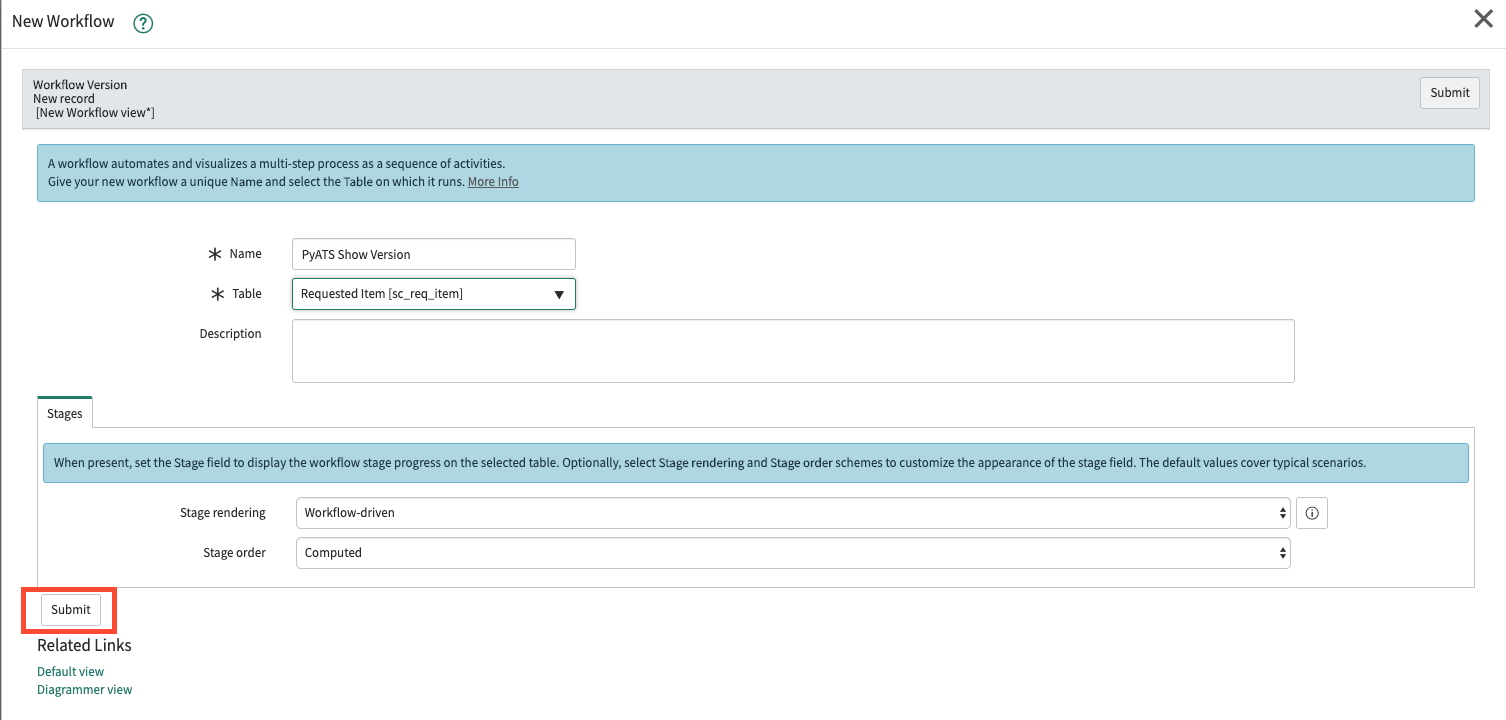
Task: Click the info icon next to Stage rendering
Action: (1312, 513)
